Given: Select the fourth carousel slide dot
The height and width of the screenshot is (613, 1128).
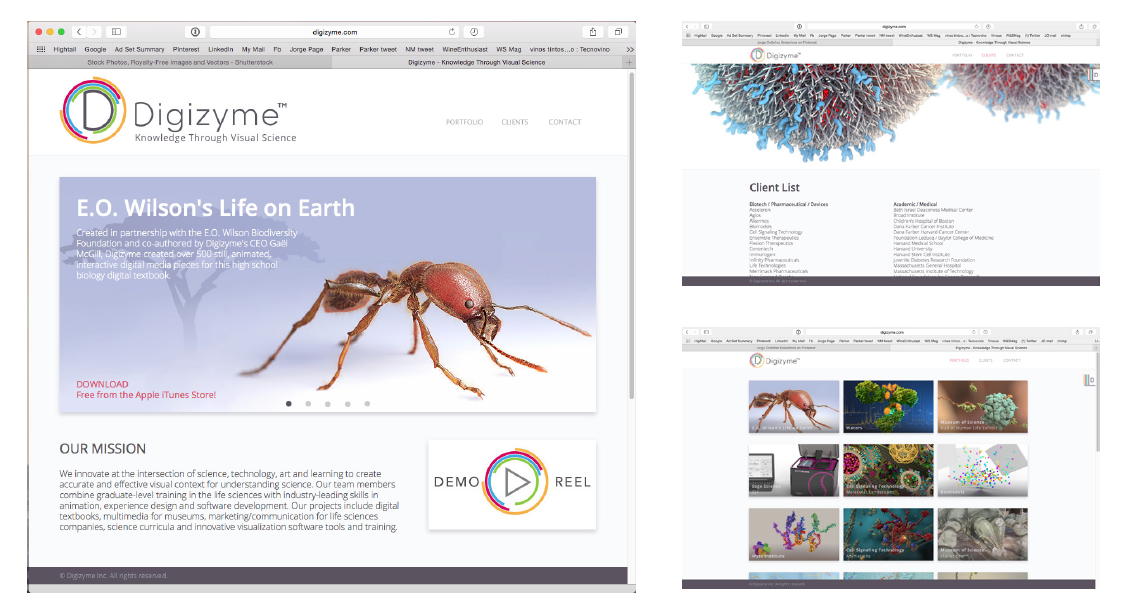Looking at the screenshot, I should point(347,404).
